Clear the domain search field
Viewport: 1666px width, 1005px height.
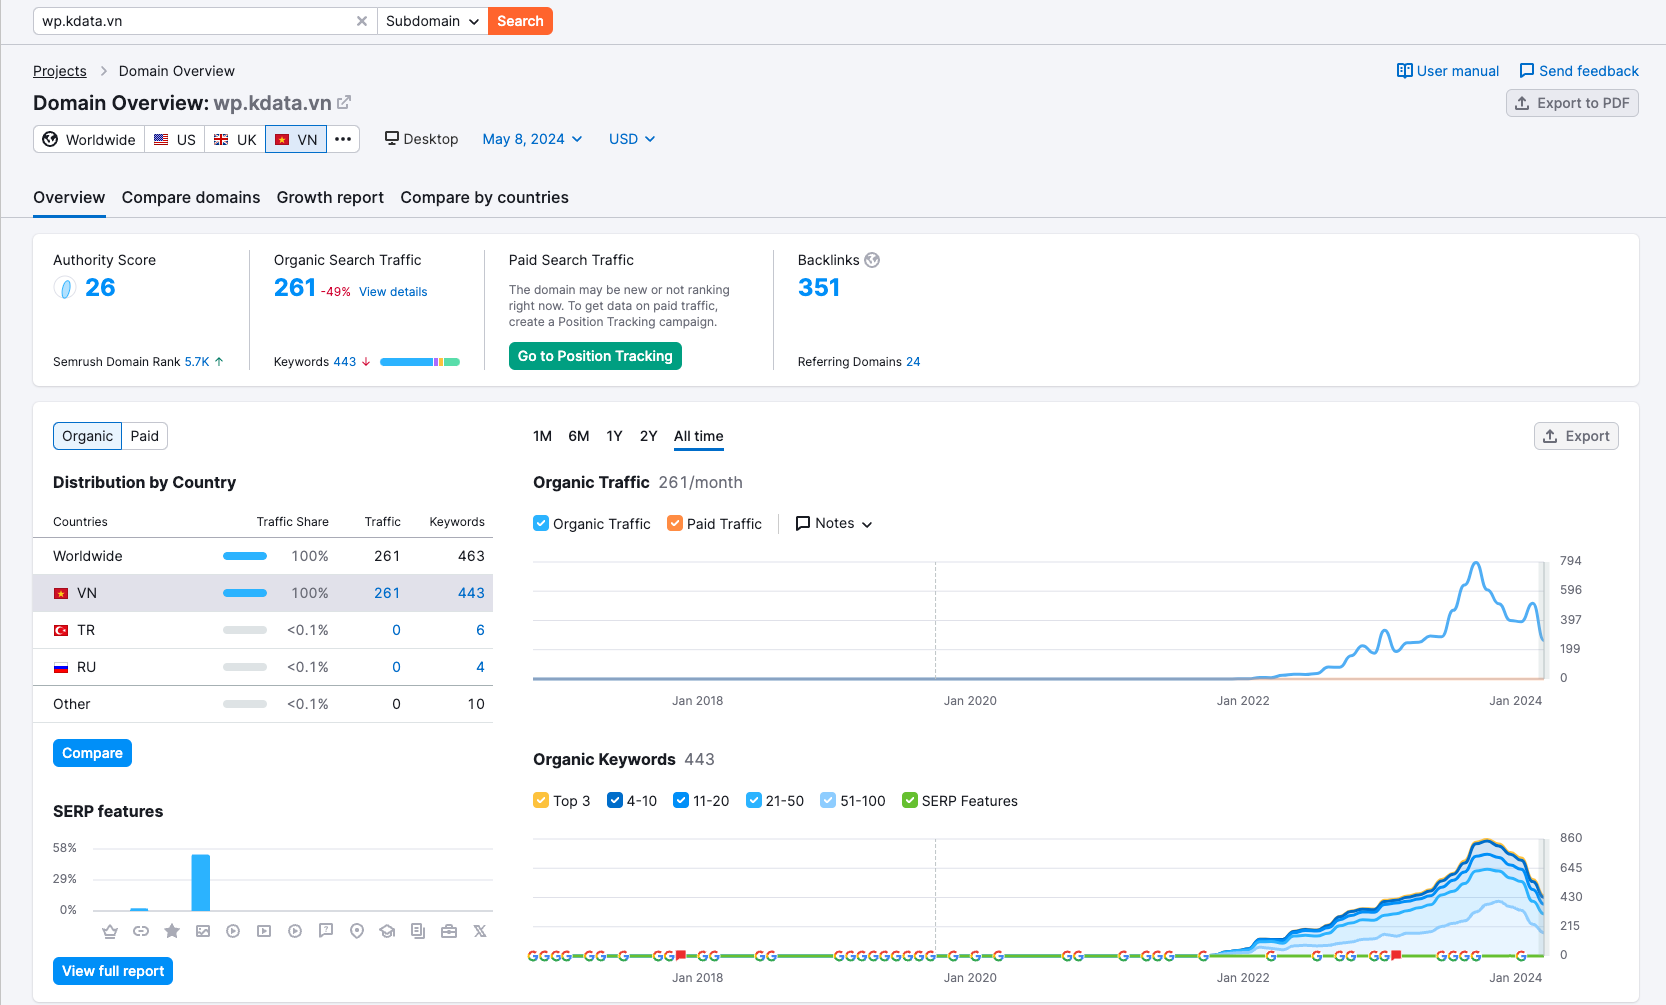[362, 21]
